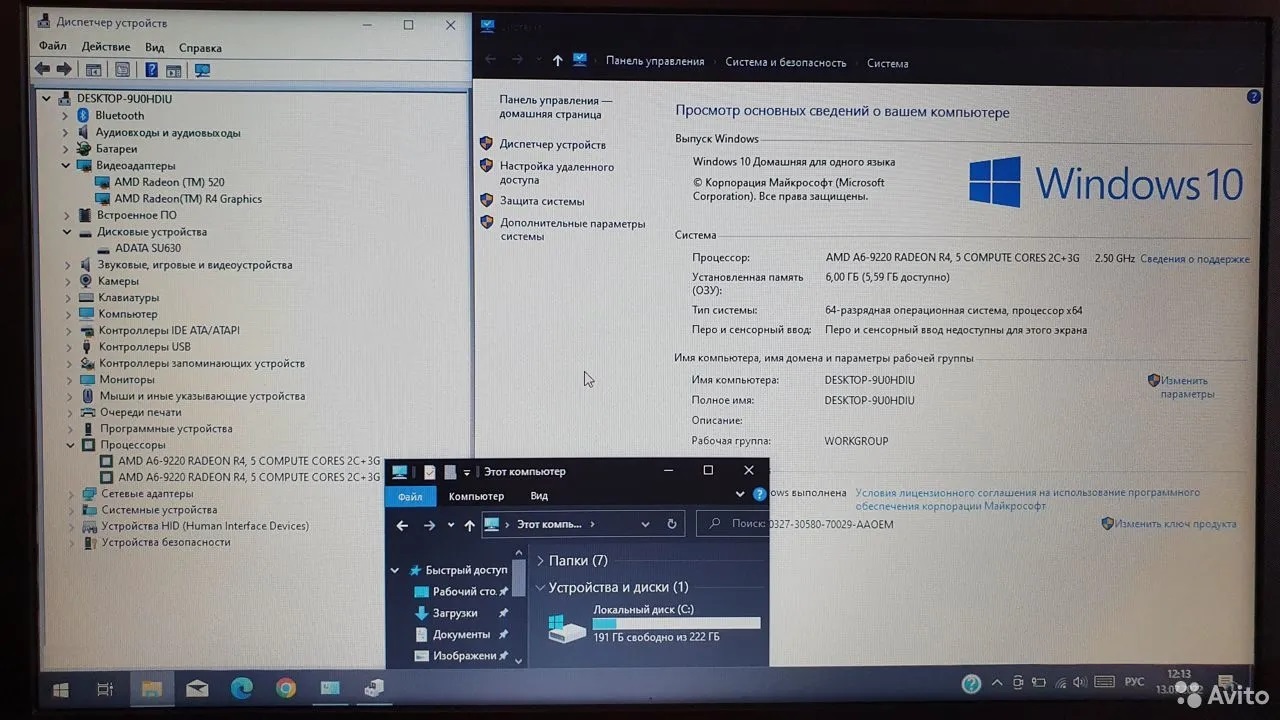Expand the Bluetooth category

click(x=66, y=116)
